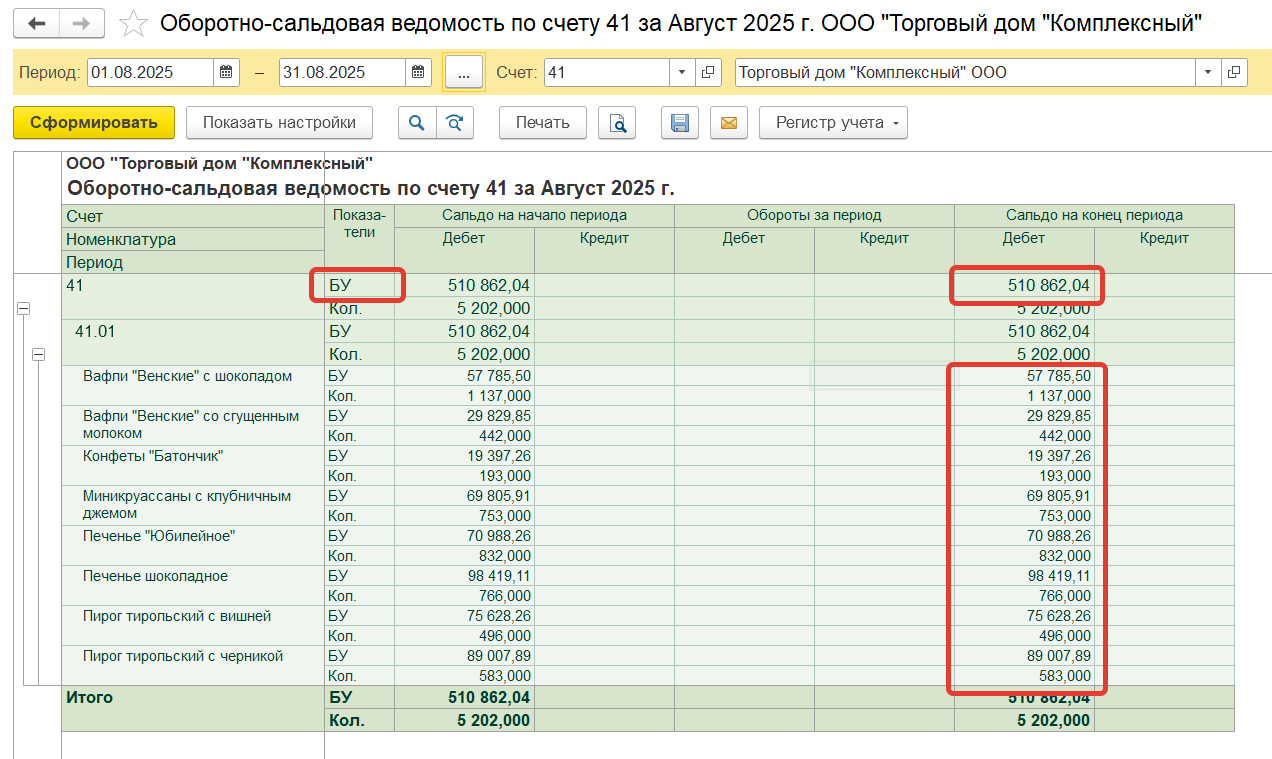This screenshot has height=759, width=1272.
Task: Click Показать настройки button
Action: tap(279, 123)
